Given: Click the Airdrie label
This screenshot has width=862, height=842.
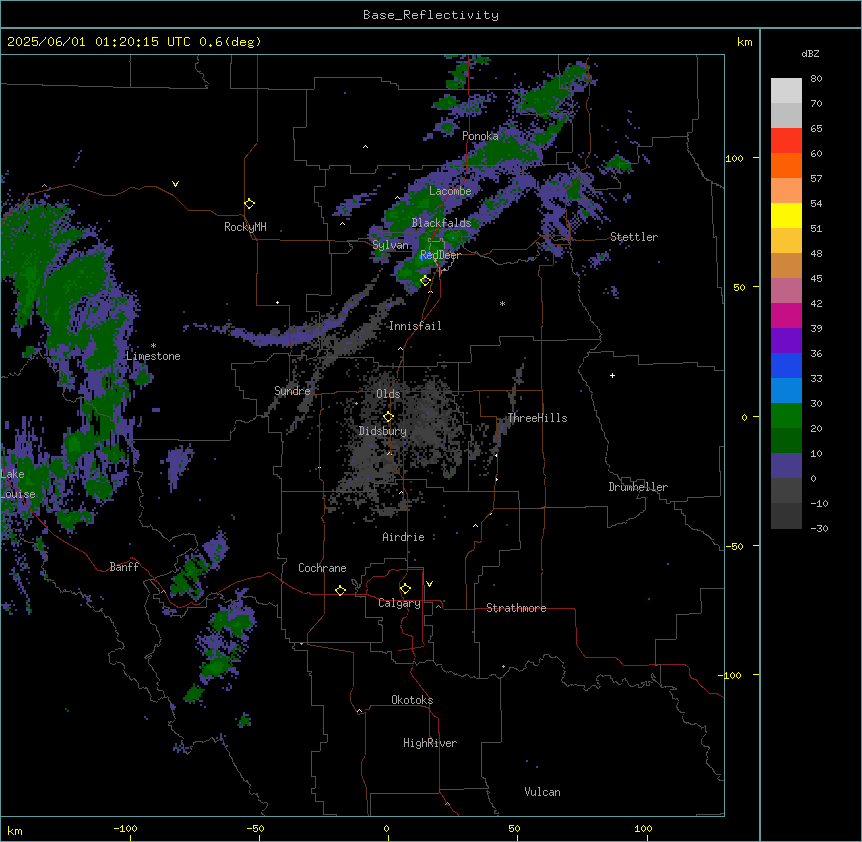Looking at the screenshot, I should [x=403, y=537].
